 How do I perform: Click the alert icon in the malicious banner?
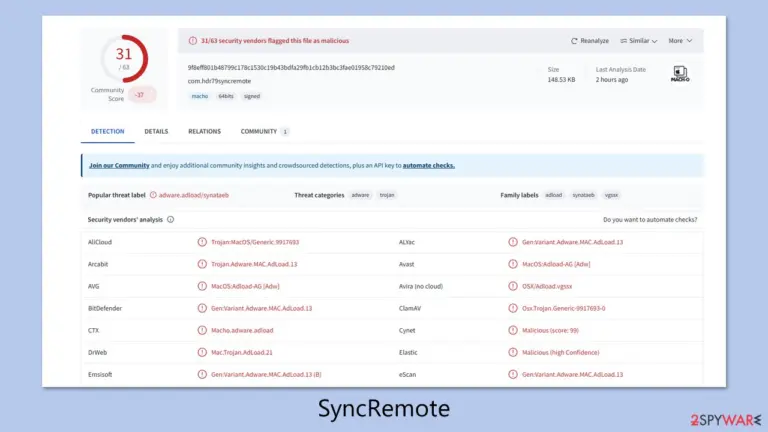pos(192,41)
